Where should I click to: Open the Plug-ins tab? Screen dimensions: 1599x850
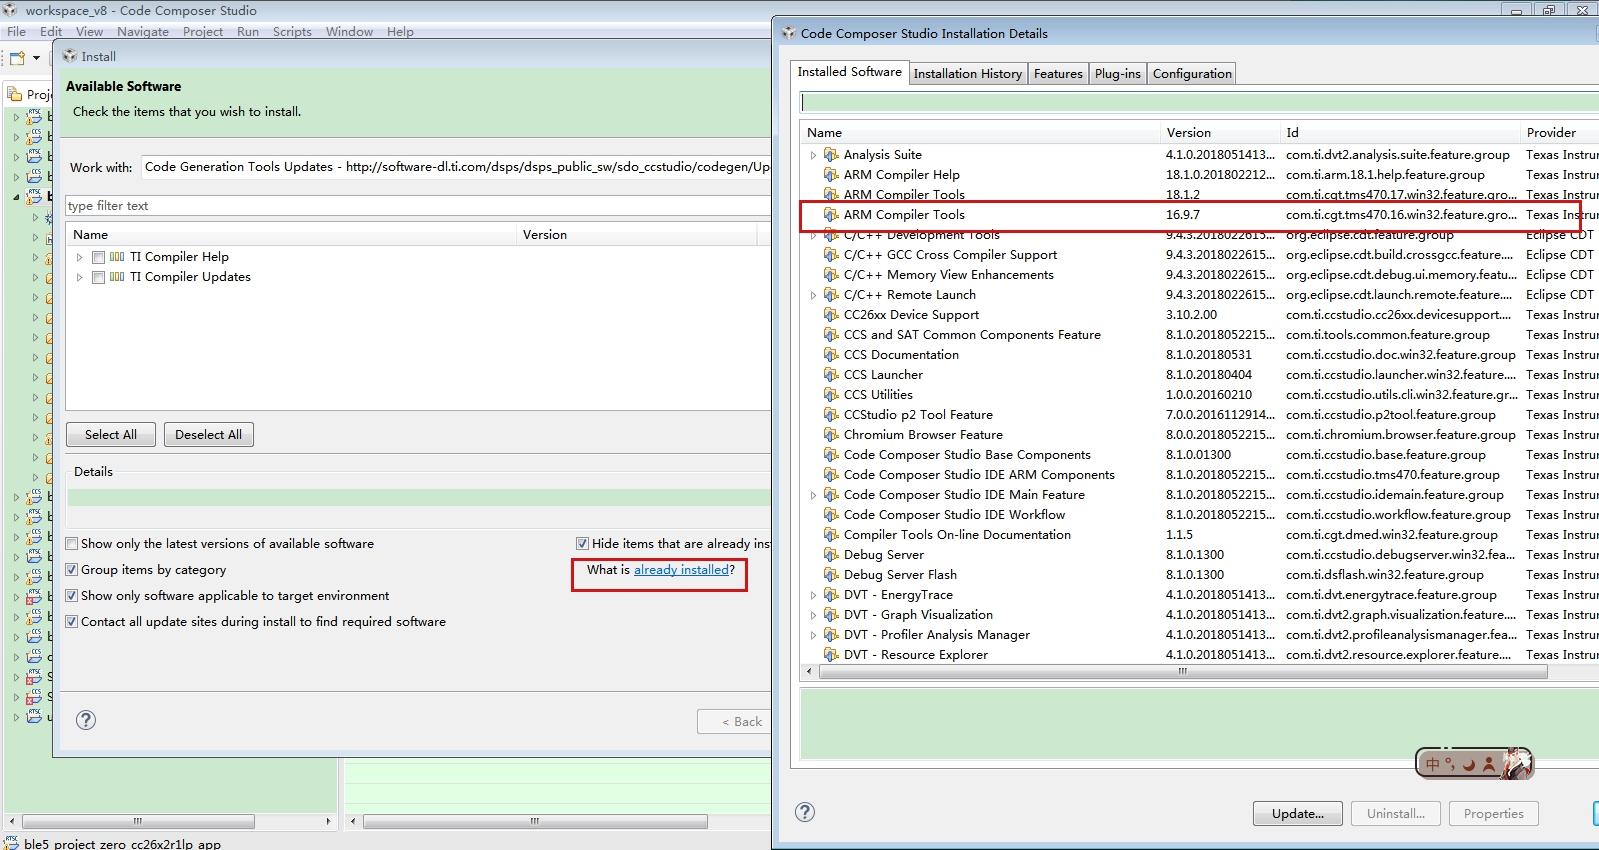tap(1117, 74)
